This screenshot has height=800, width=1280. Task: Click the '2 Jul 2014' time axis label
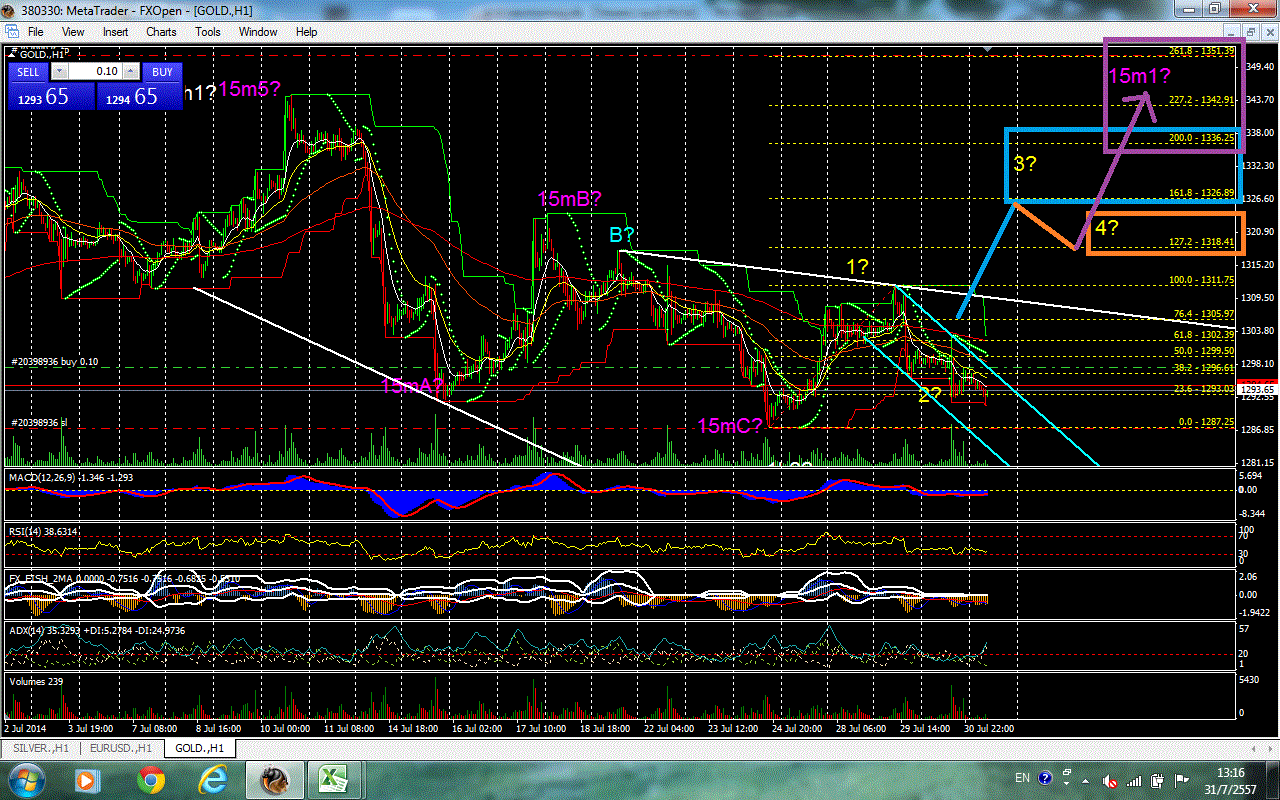26,729
